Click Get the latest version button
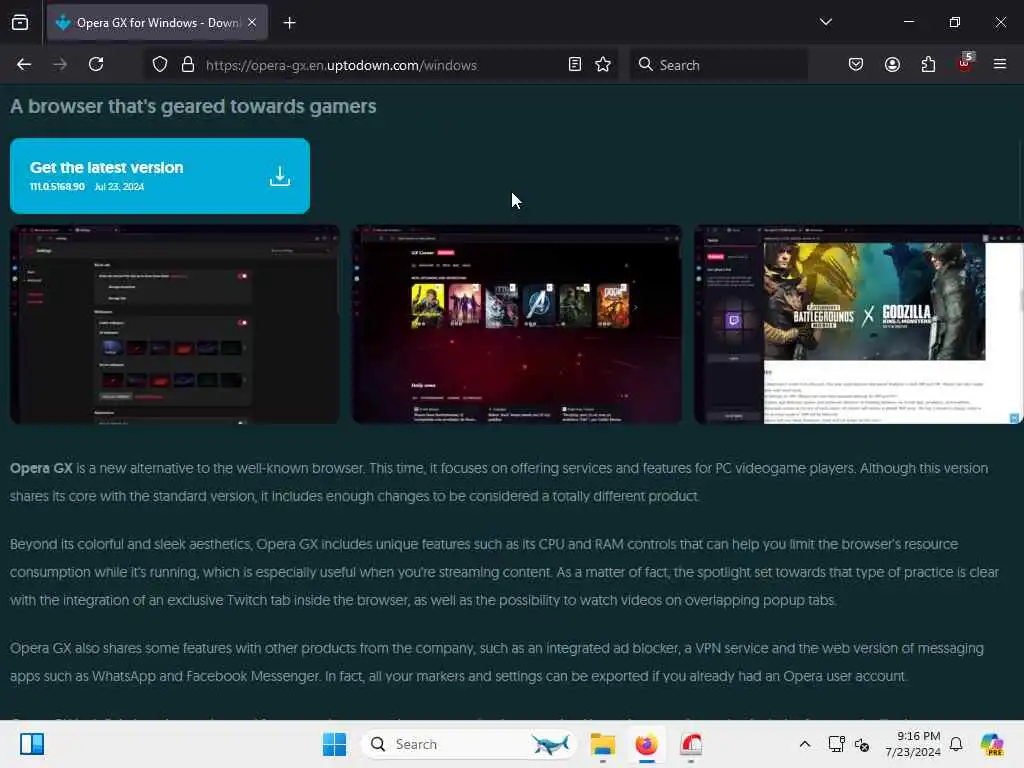 coord(160,176)
